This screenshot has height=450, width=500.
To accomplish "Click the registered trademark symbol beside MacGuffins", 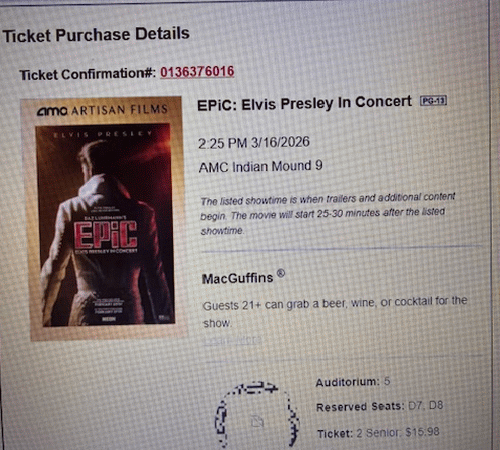I will 281,273.
